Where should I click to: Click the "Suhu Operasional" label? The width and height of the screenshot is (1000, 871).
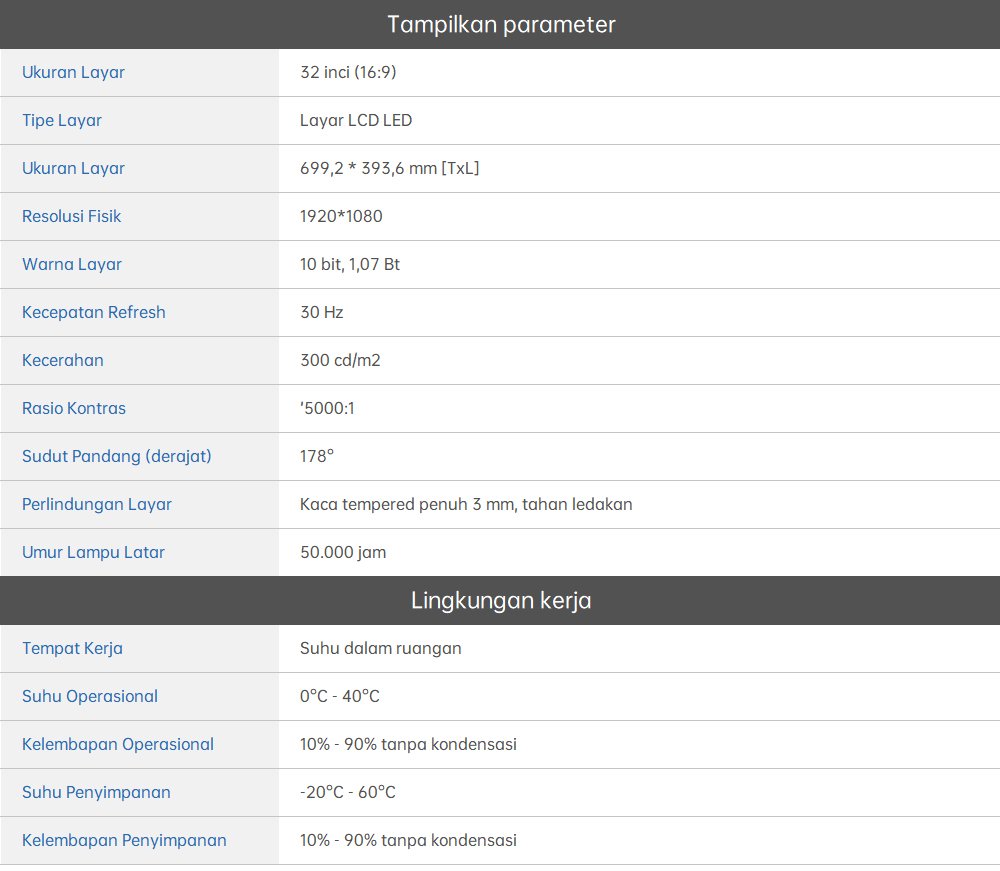[x=90, y=696]
